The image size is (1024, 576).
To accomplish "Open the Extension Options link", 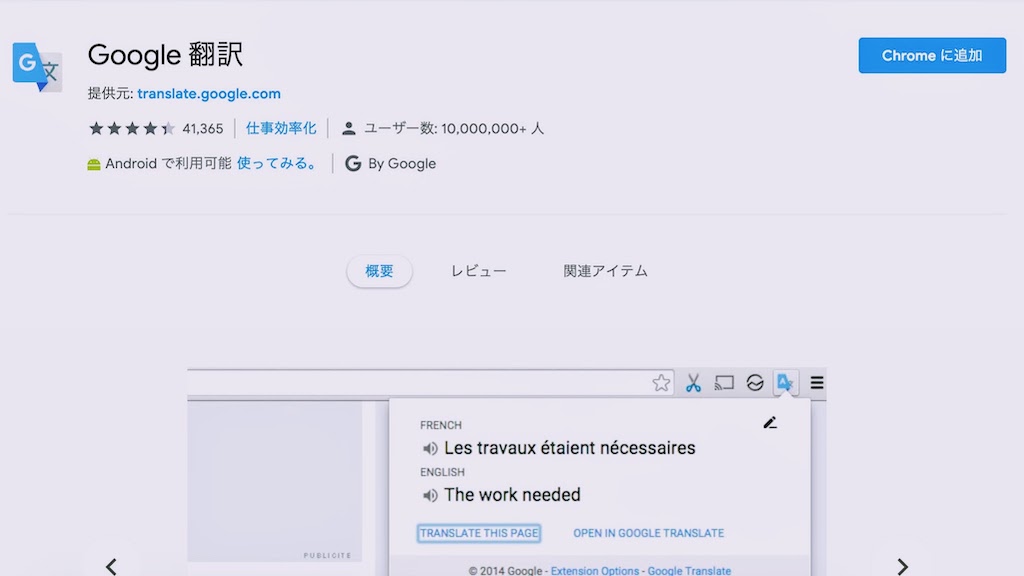I will click(x=594, y=570).
